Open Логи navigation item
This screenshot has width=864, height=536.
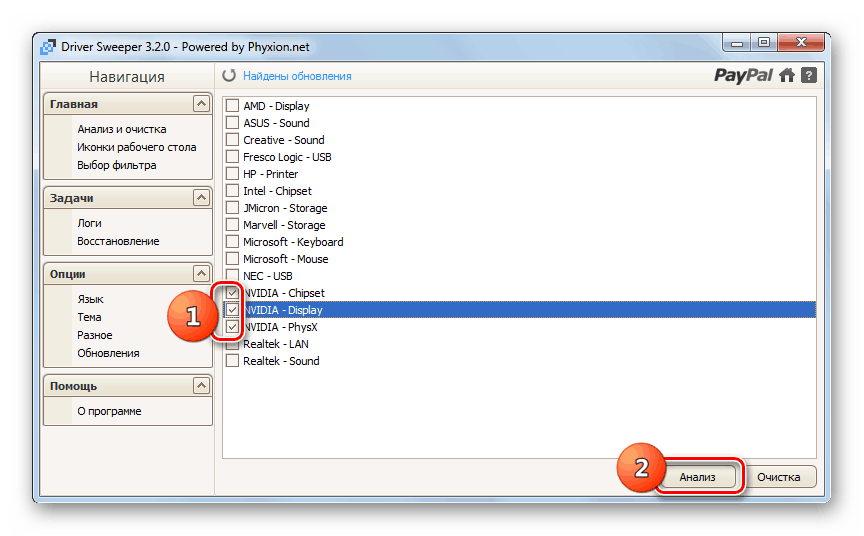89,223
